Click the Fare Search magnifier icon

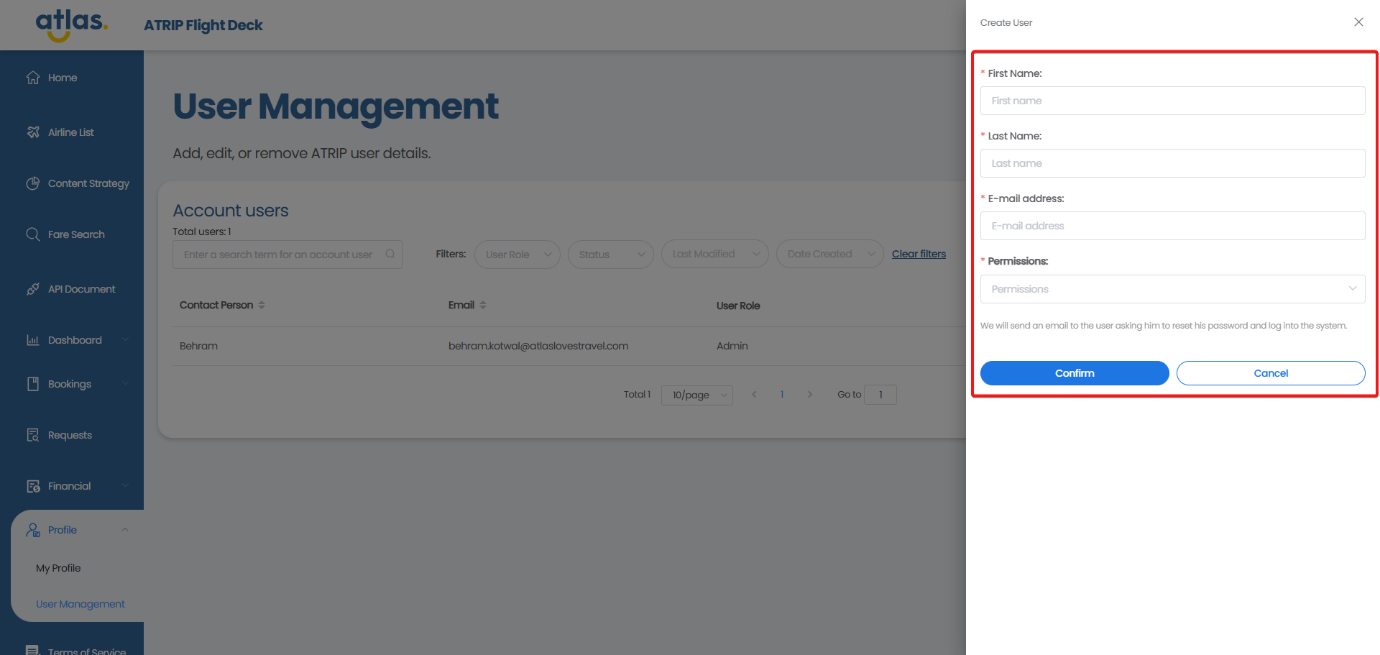[x=33, y=235]
